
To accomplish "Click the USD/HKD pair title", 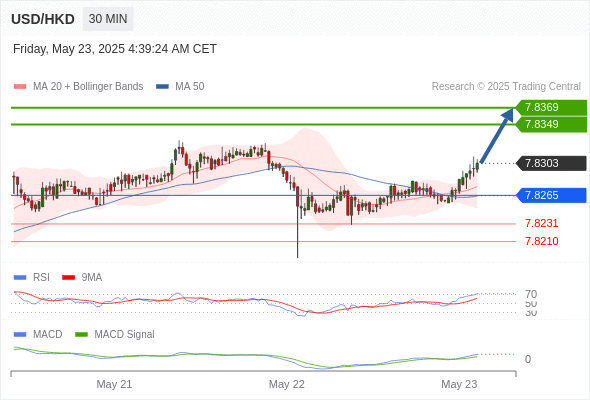I will click(43, 19).
